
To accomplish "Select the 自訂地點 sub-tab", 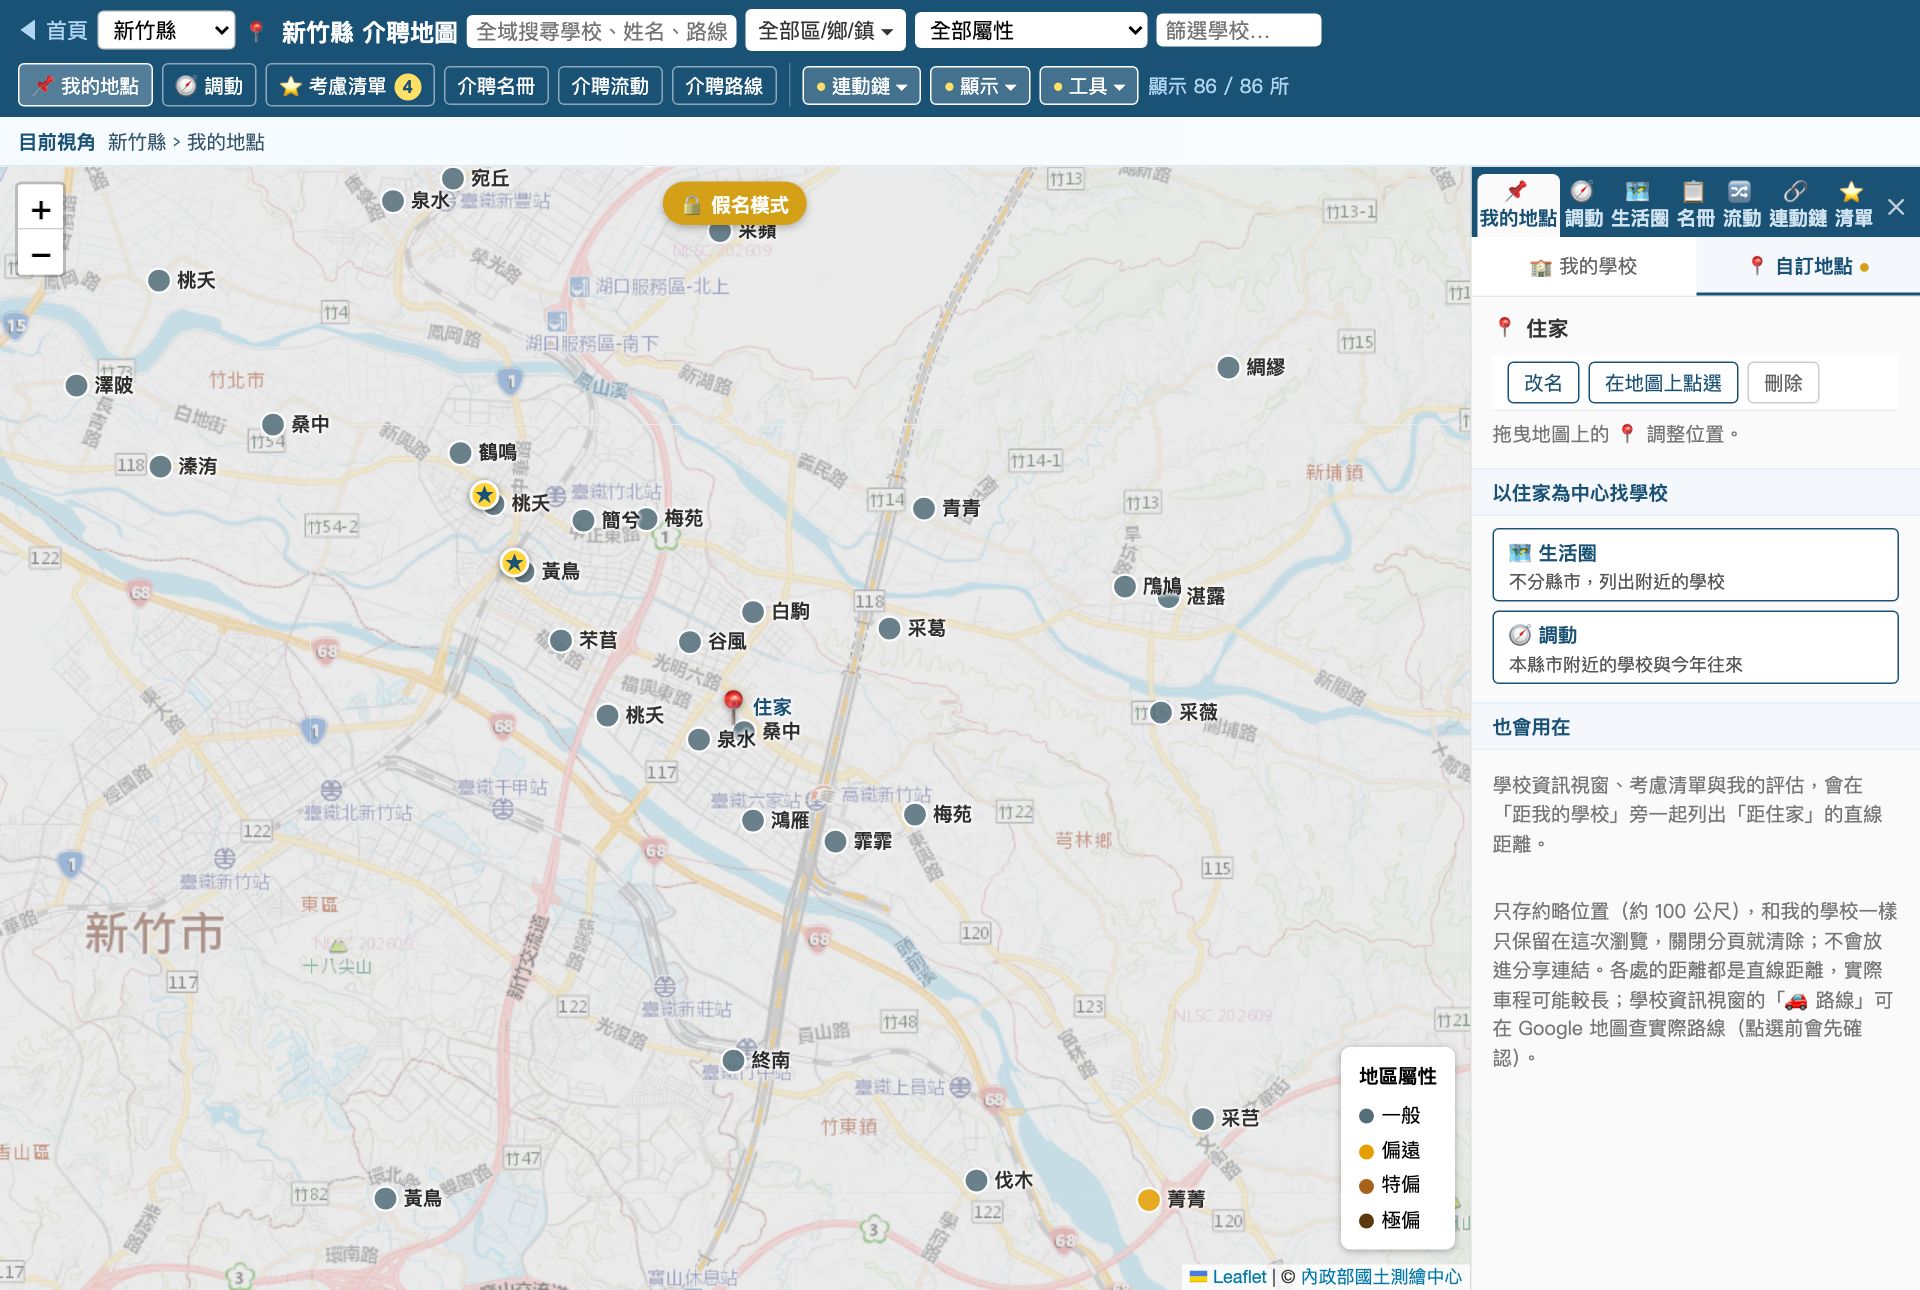I will click(x=1808, y=266).
